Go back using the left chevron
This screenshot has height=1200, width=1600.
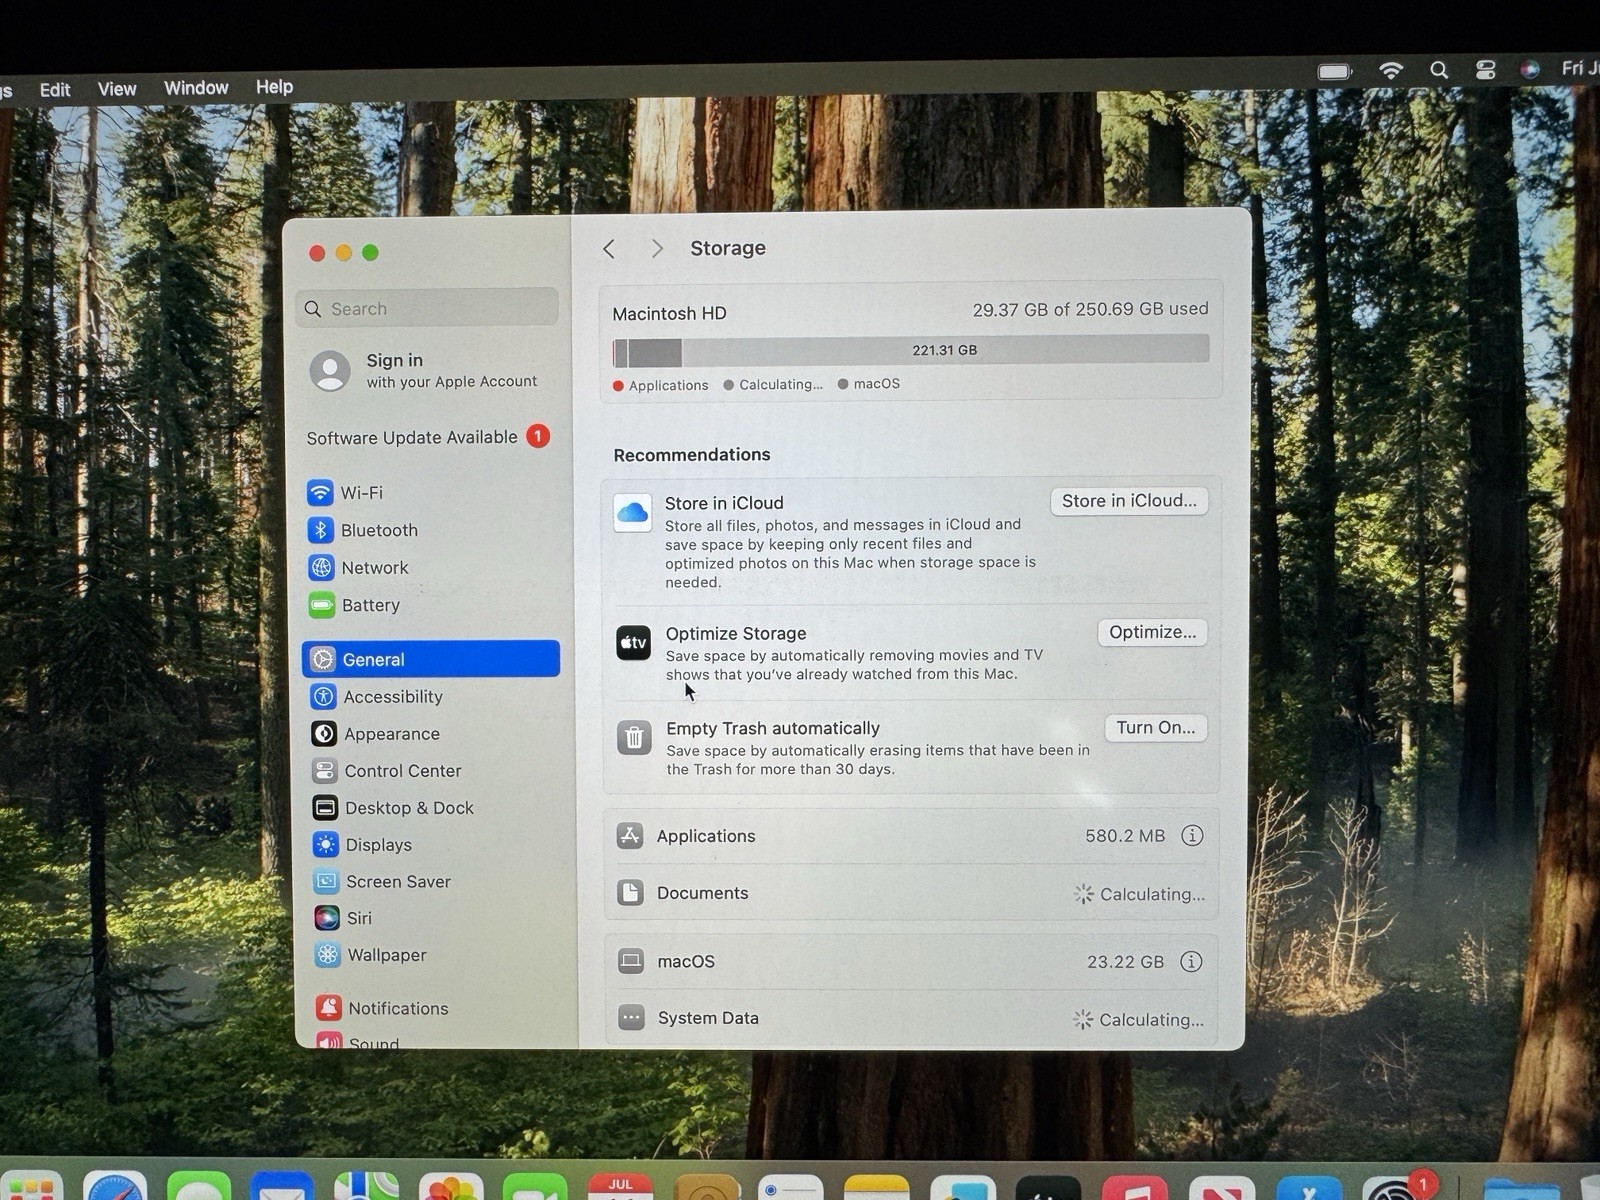click(x=609, y=249)
